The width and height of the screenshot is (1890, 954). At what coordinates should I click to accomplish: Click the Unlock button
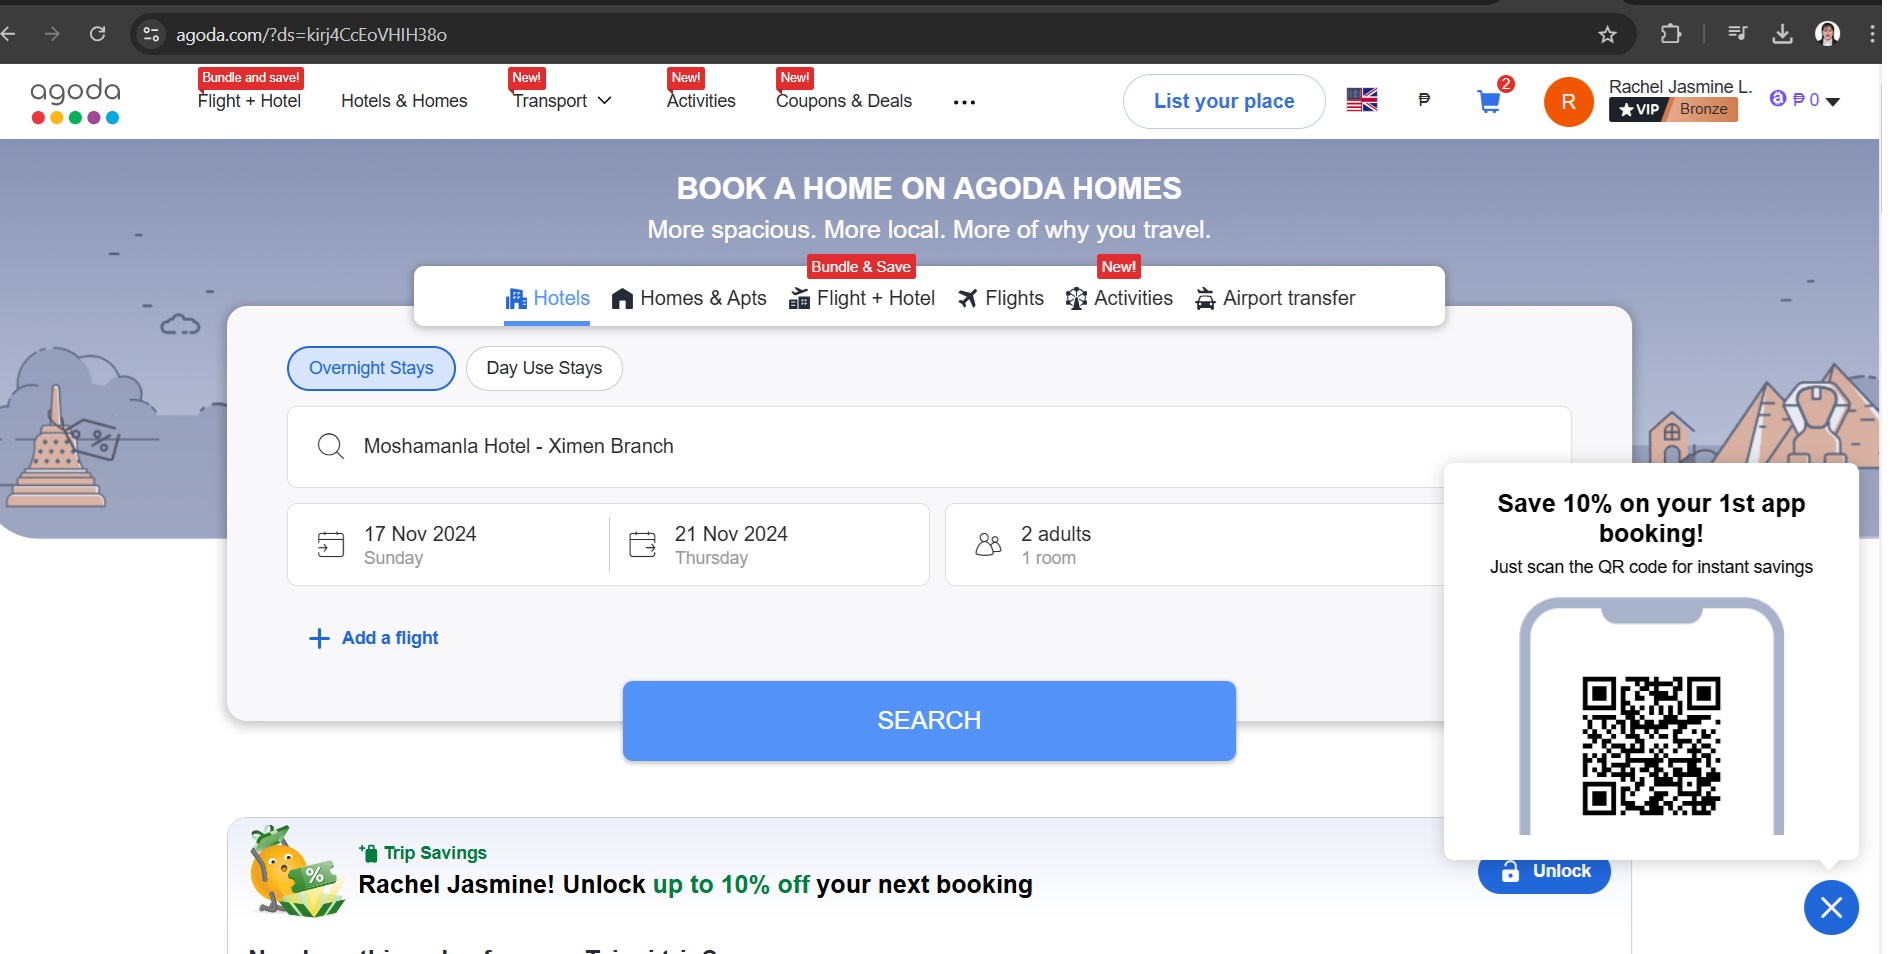coord(1544,872)
